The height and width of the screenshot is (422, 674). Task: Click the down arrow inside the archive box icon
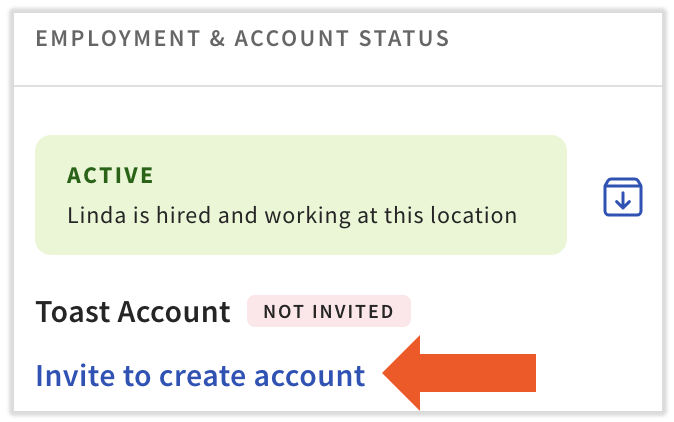click(622, 201)
